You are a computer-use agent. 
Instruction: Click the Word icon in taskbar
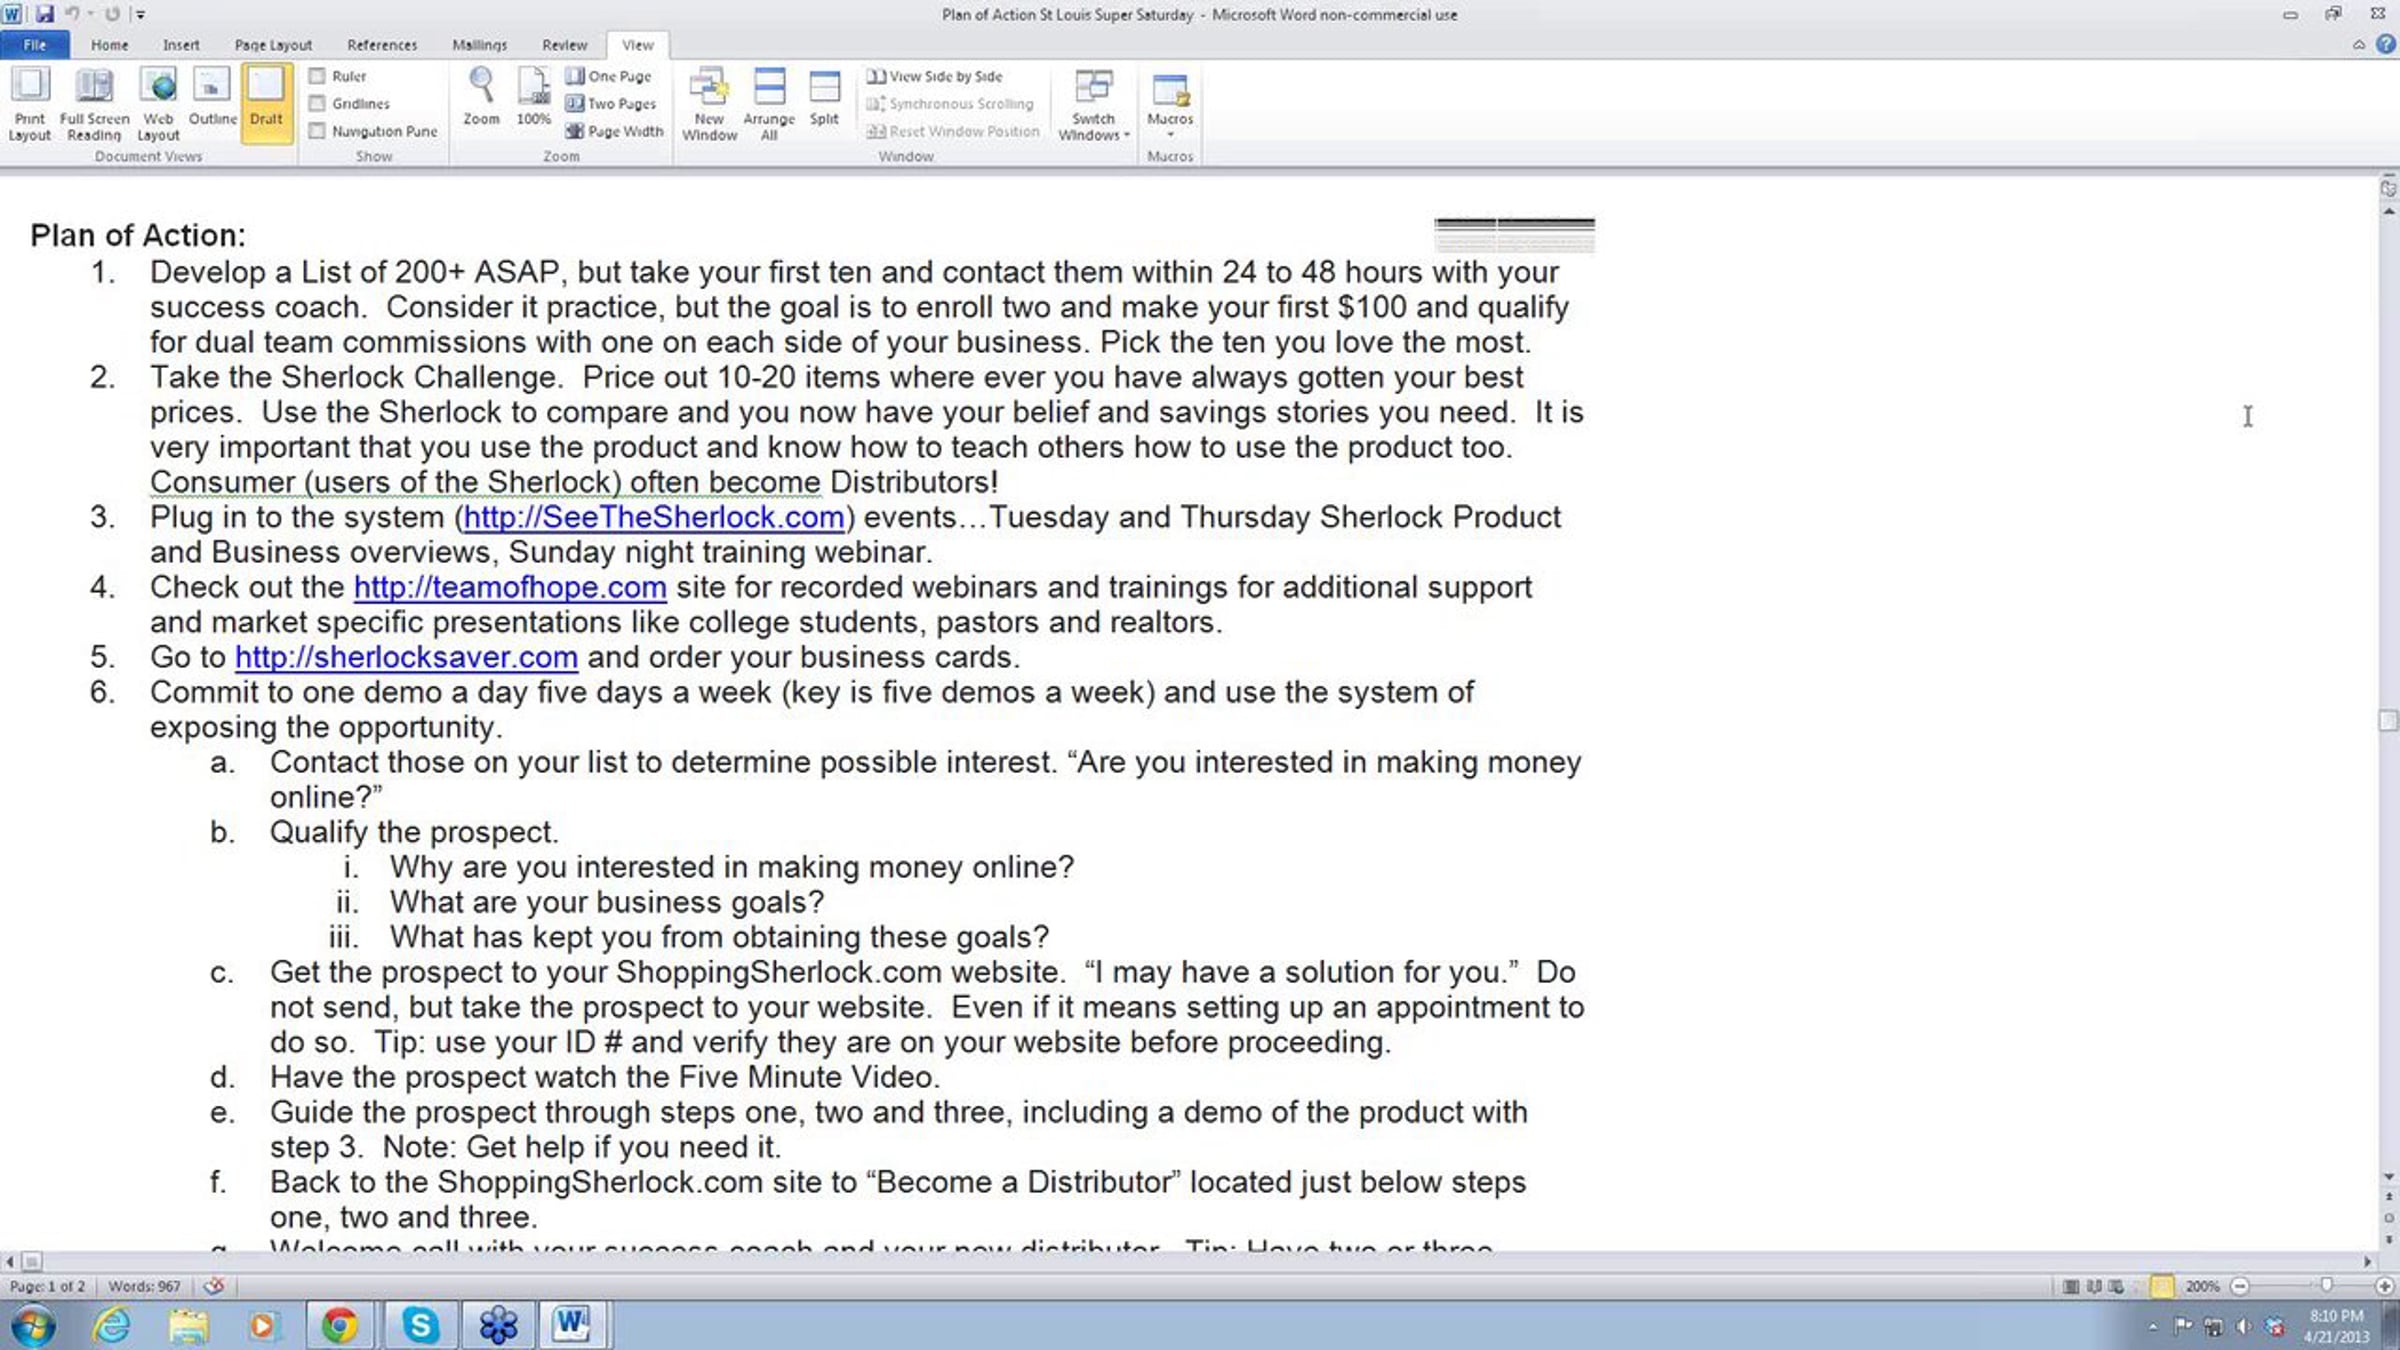tap(571, 1325)
